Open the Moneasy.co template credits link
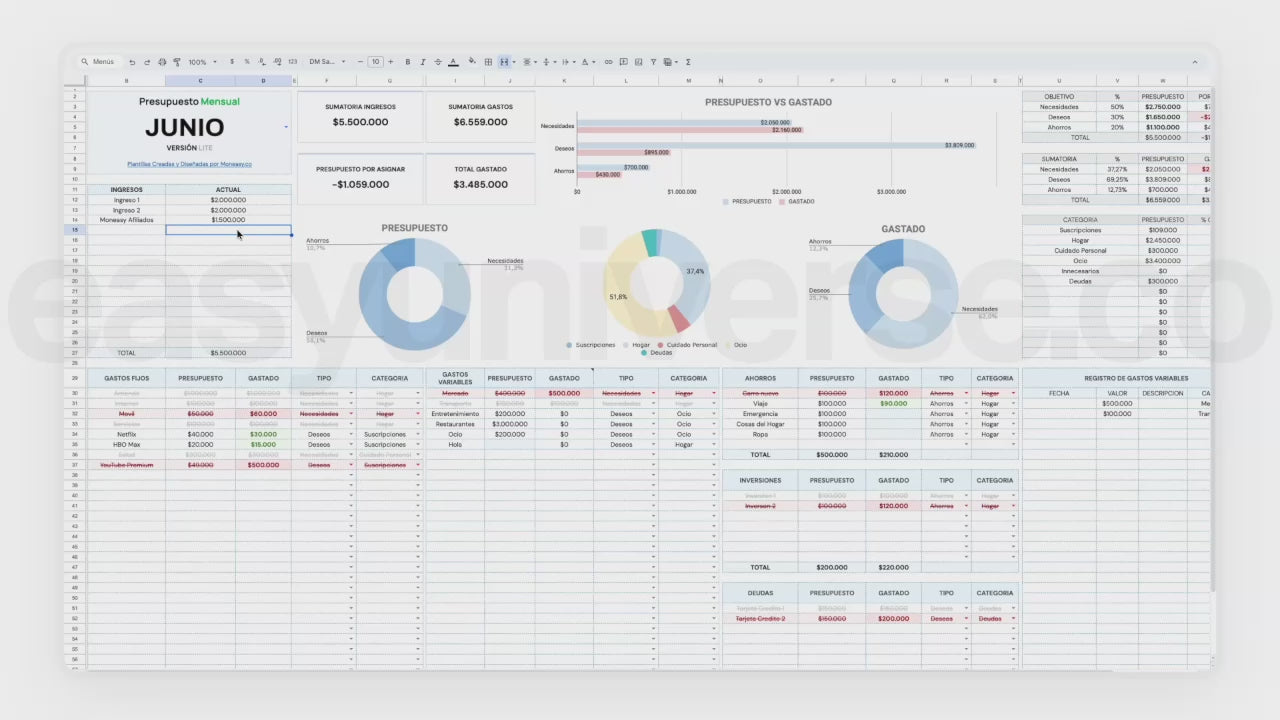Image resolution: width=1280 pixels, height=720 pixels. pyautogui.click(x=189, y=164)
